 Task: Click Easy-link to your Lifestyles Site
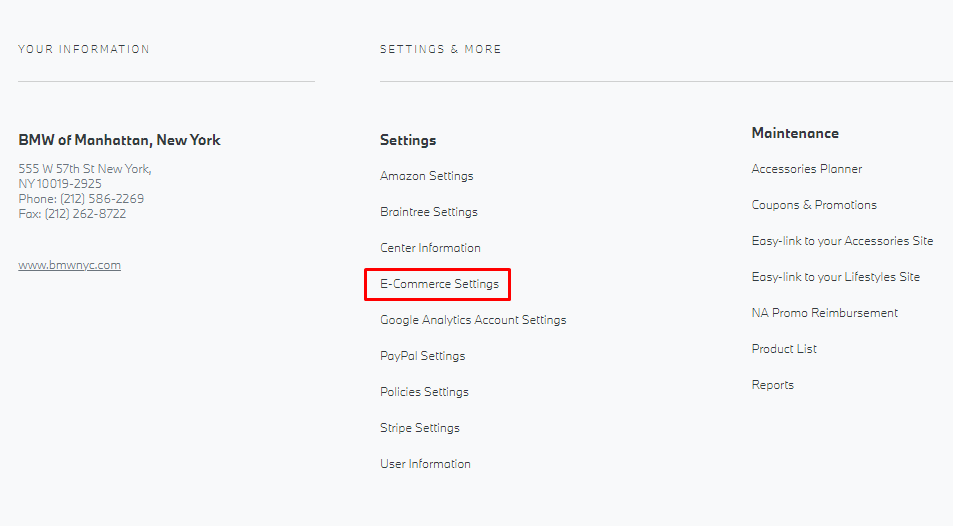click(x=836, y=277)
